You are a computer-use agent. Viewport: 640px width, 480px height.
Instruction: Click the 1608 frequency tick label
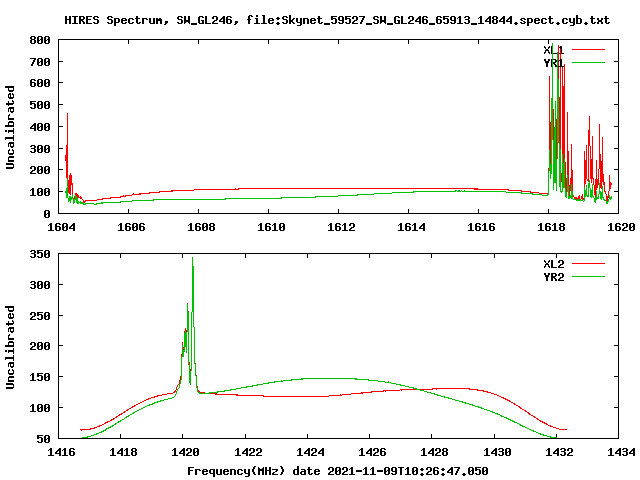[x=201, y=227]
